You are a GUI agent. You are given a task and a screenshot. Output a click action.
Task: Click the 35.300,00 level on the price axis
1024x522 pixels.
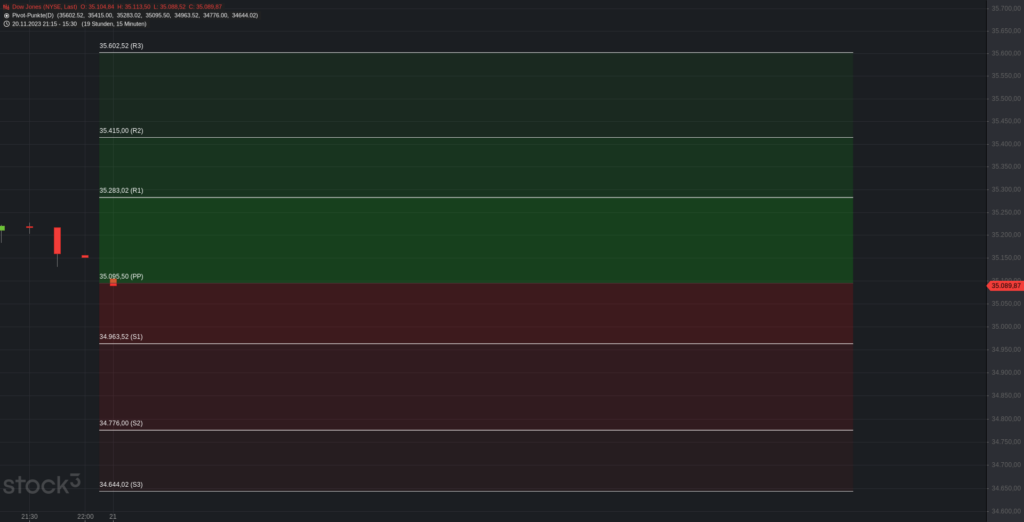click(1006, 189)
